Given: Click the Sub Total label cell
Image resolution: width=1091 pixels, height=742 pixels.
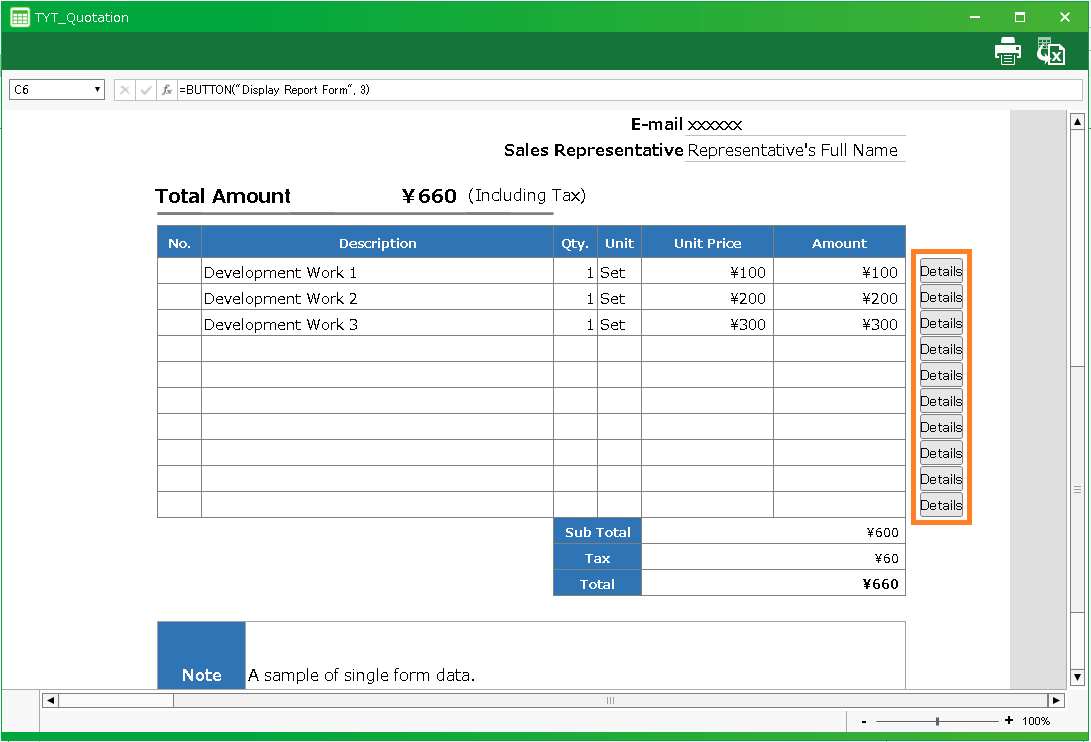Looking at the screenshot, I should [x=597, y=532].
